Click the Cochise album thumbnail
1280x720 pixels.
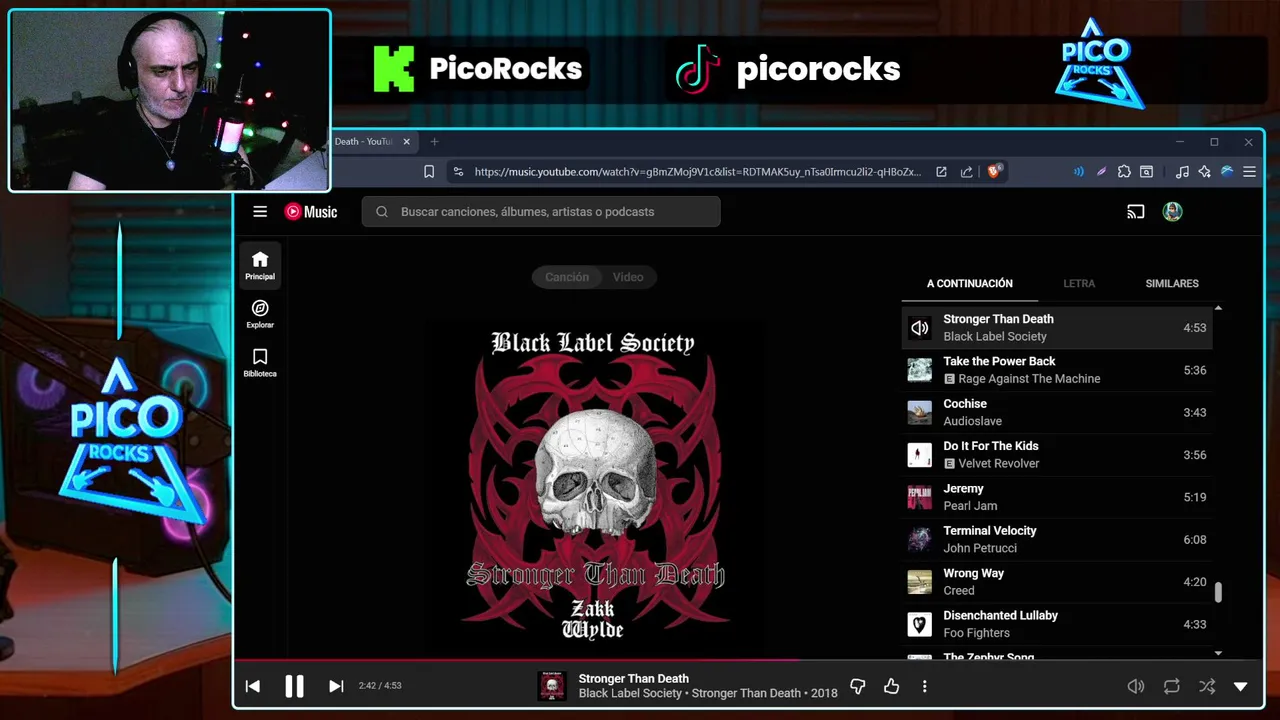[x=920, y=412]
